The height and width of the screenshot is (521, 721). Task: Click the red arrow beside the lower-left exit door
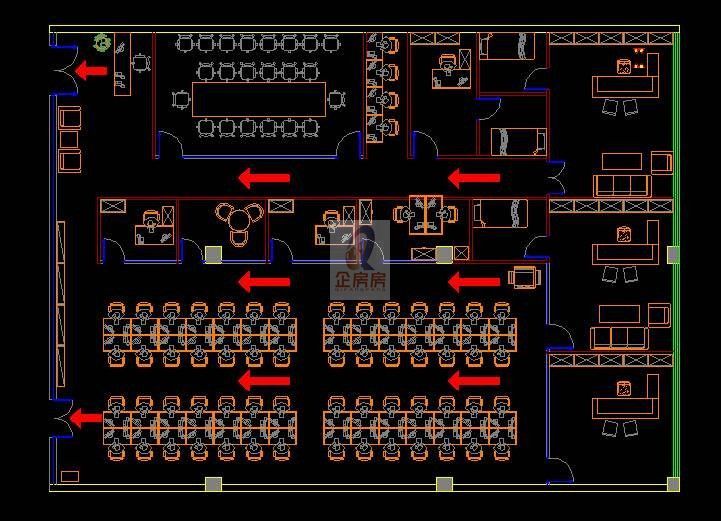point(87,418)
